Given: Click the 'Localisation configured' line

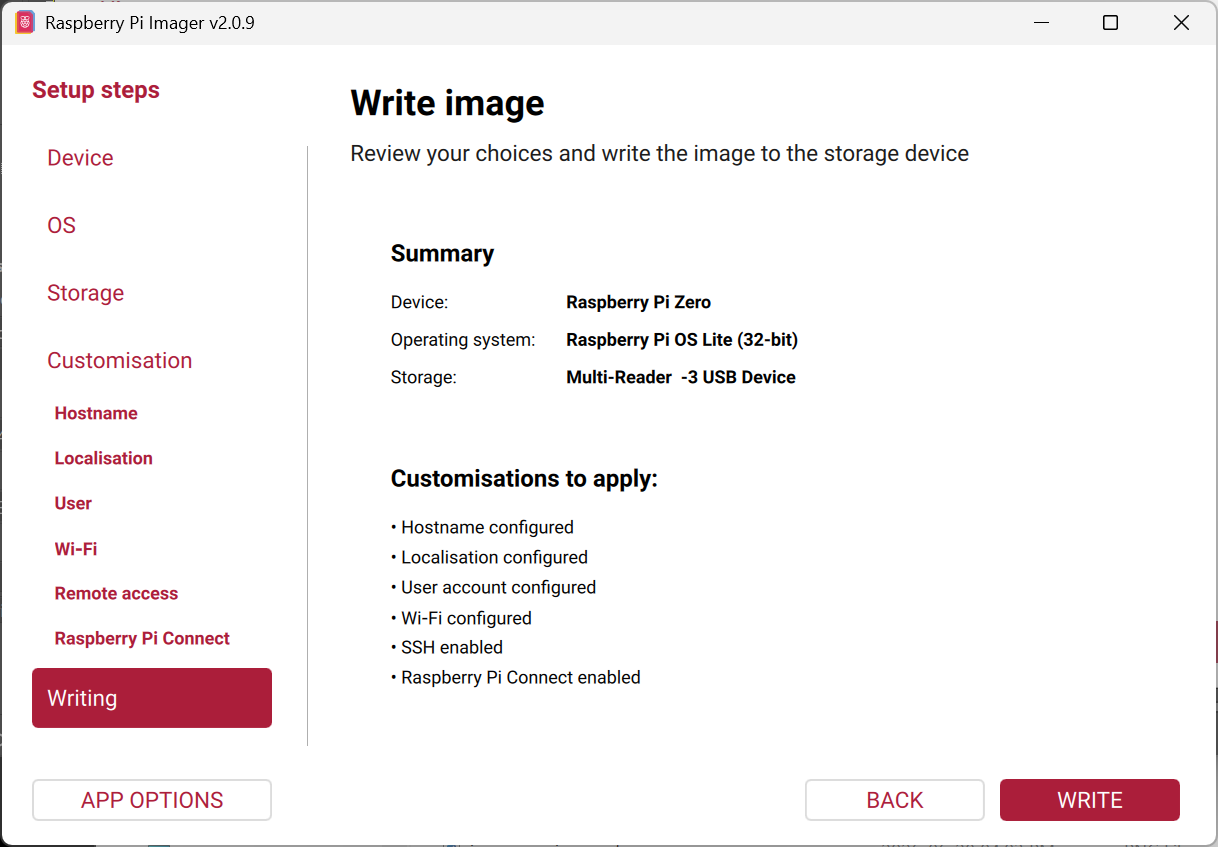Looking at the screenshot, I should coord(489,557).
